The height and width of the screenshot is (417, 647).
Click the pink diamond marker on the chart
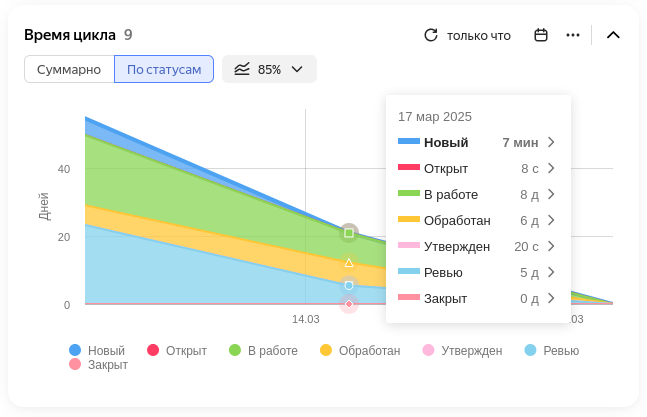tap(349, 304)
